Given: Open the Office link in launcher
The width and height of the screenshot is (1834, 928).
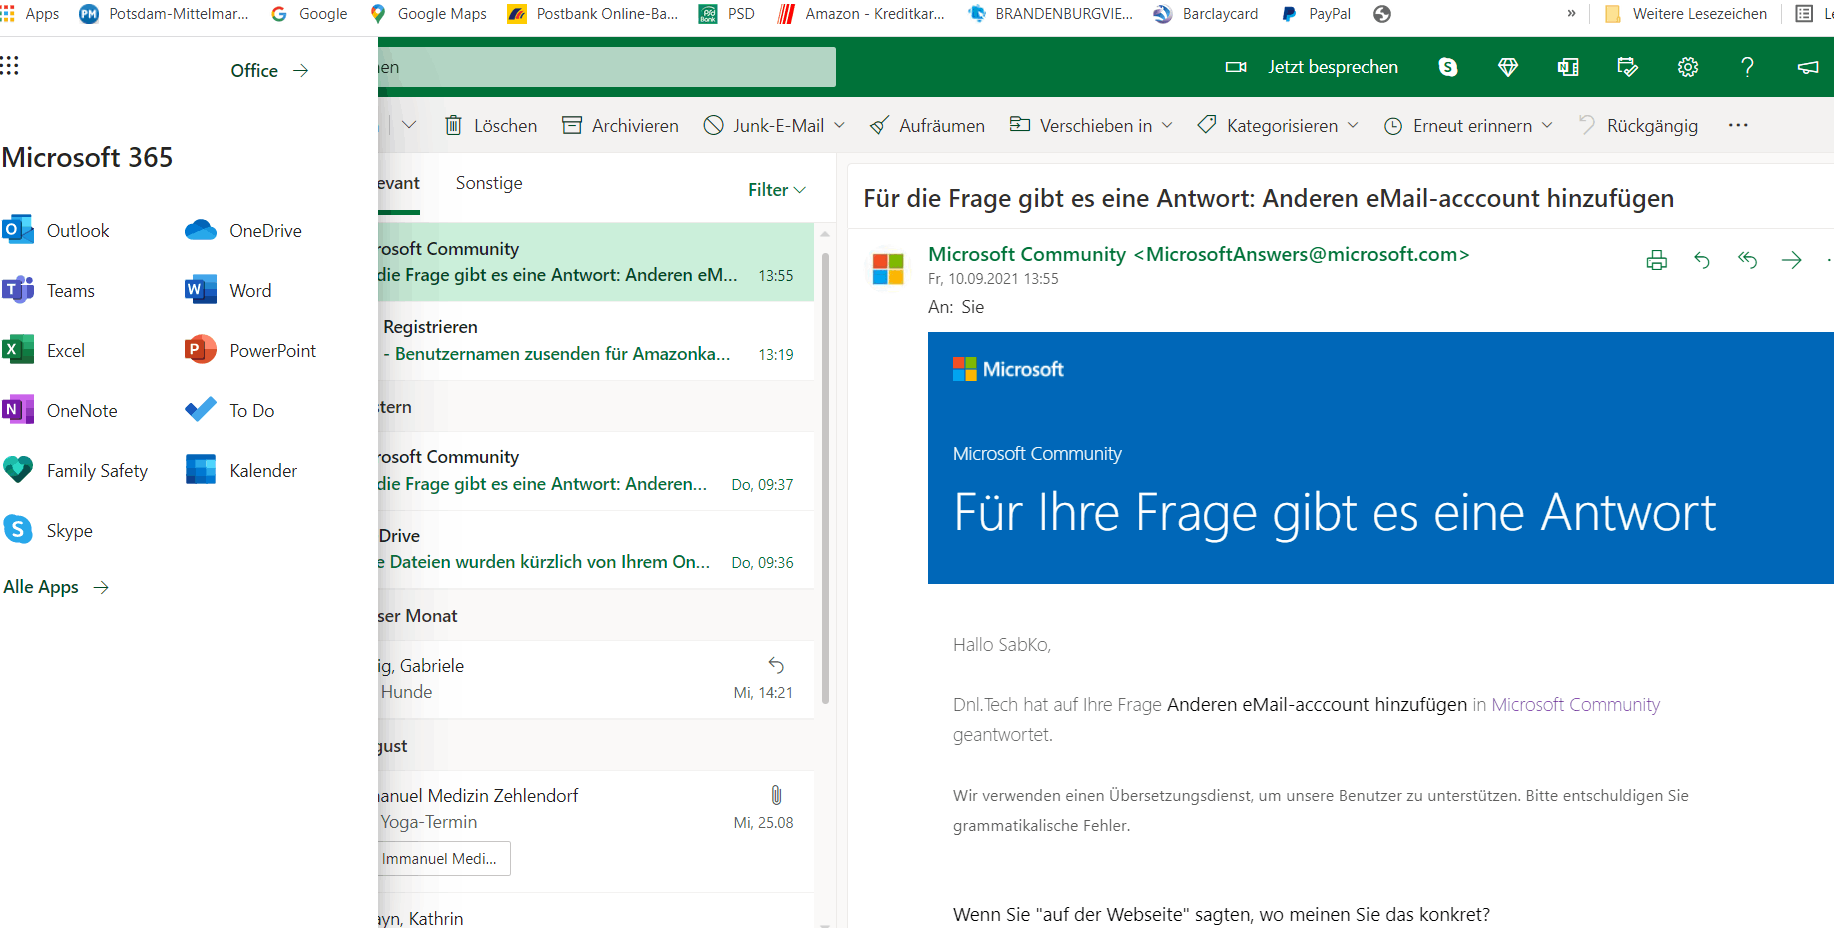Looking at the screenshot, I should point(269,71).
